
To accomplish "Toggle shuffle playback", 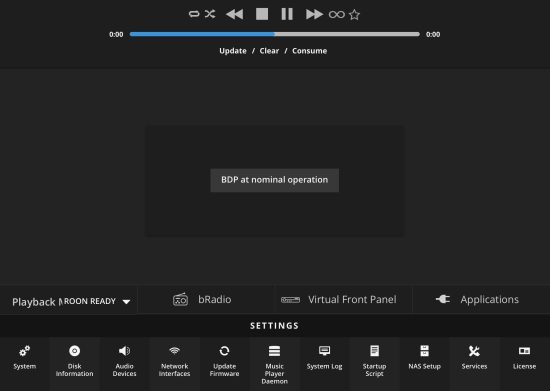I will (x=210, y=14).
